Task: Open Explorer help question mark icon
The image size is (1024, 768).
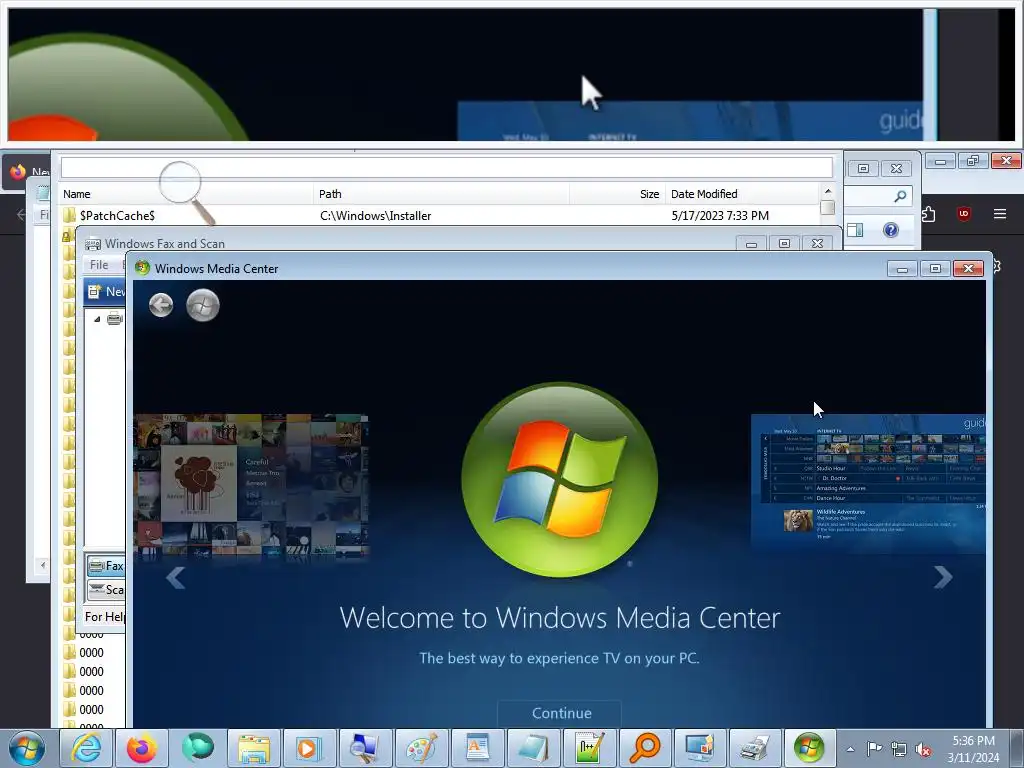Action: pyautogui.click(x=891, y=230)
